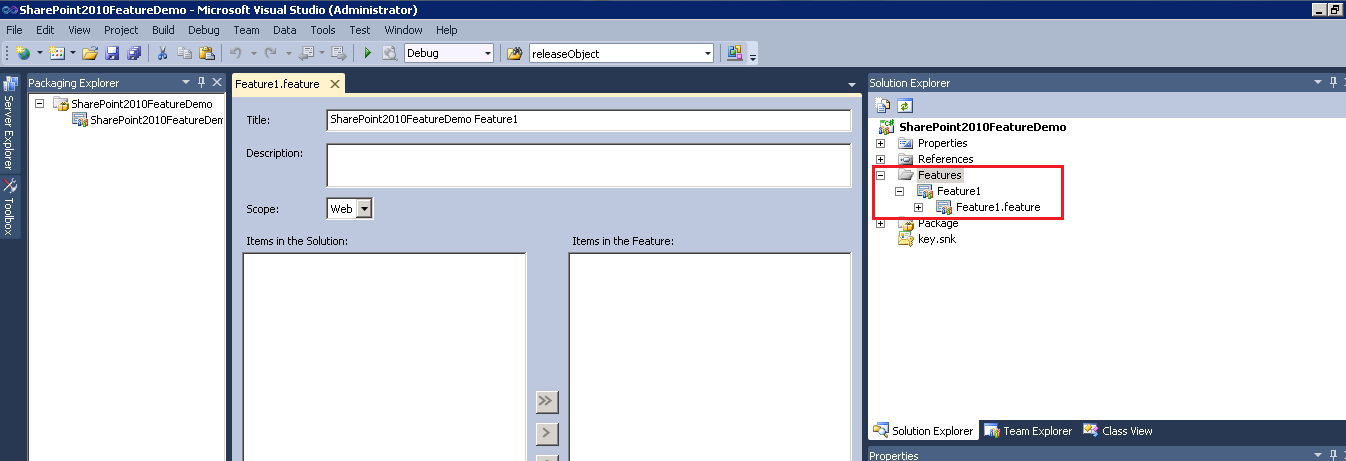
Task: Click the add-all double arrow button
Action: 546,402
